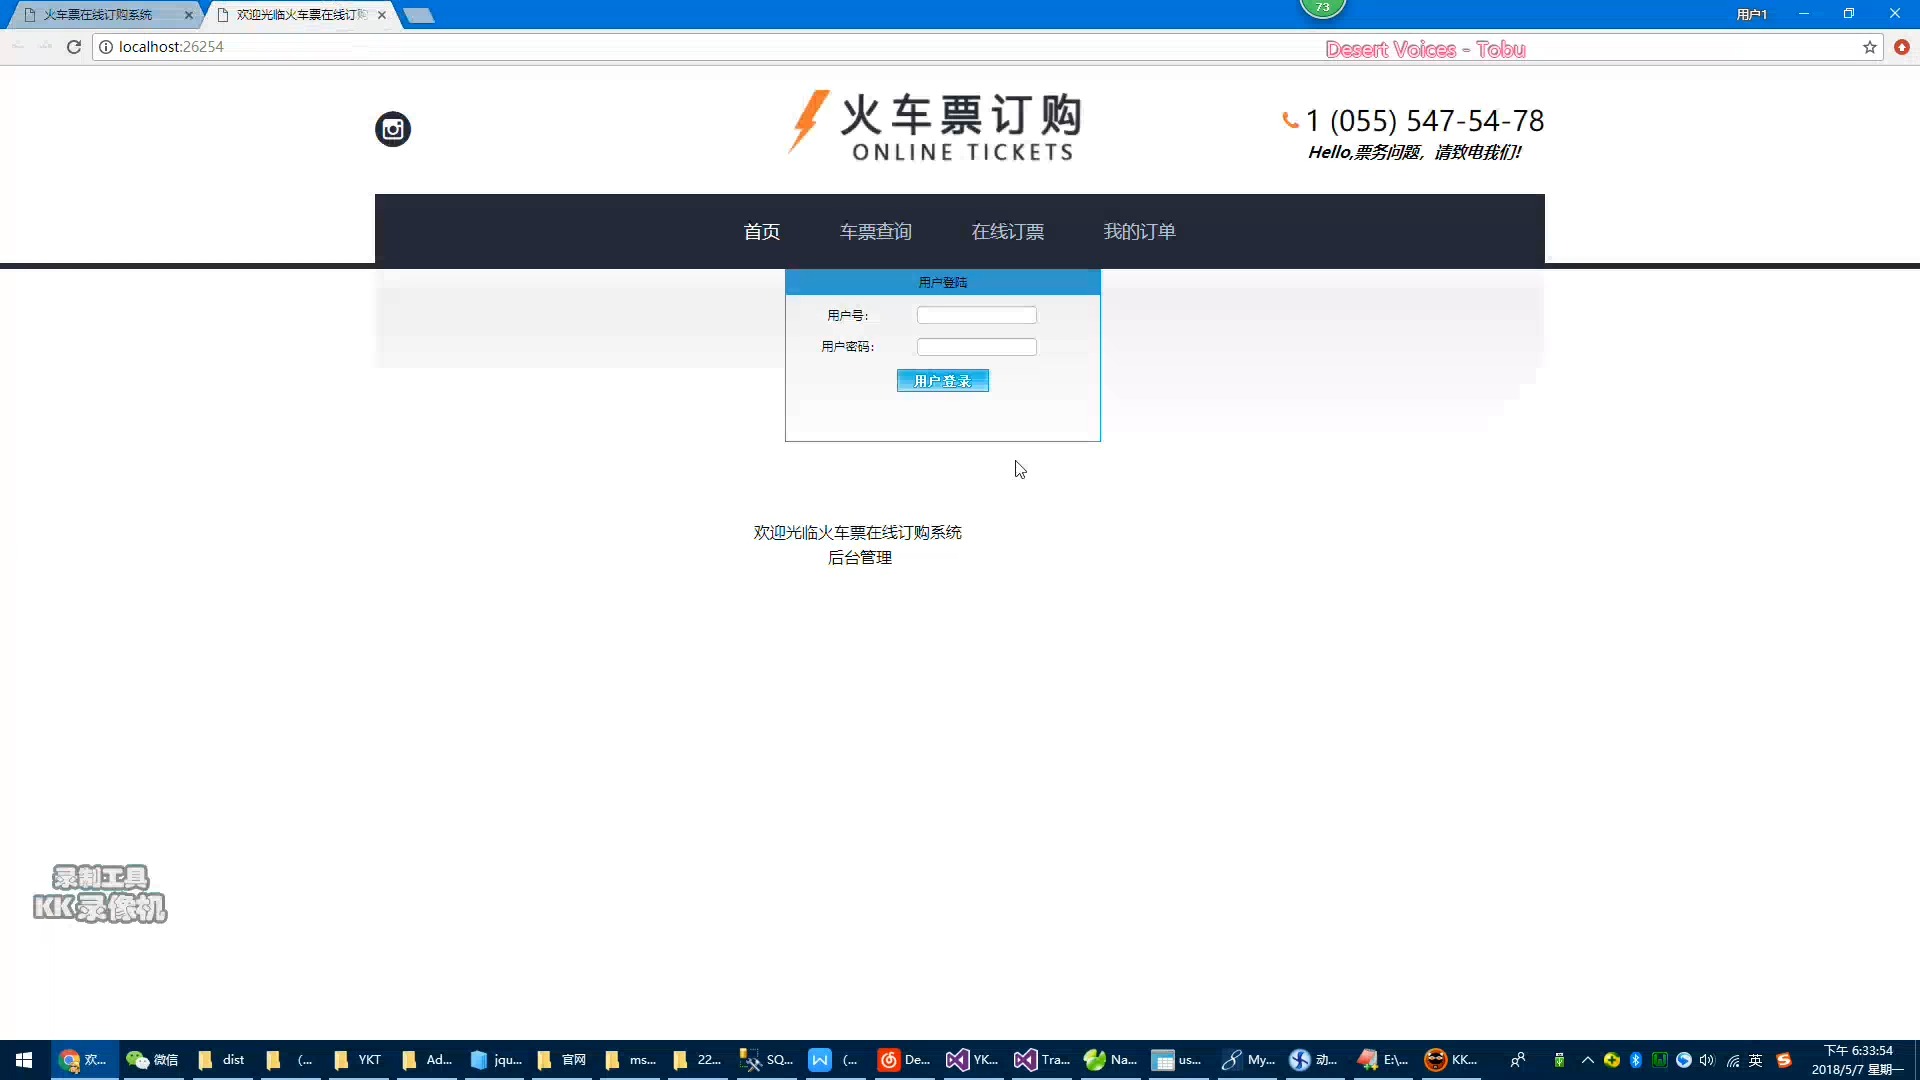
Task: Open the blue W app on the taskbar
Action: coord(833,1060)
